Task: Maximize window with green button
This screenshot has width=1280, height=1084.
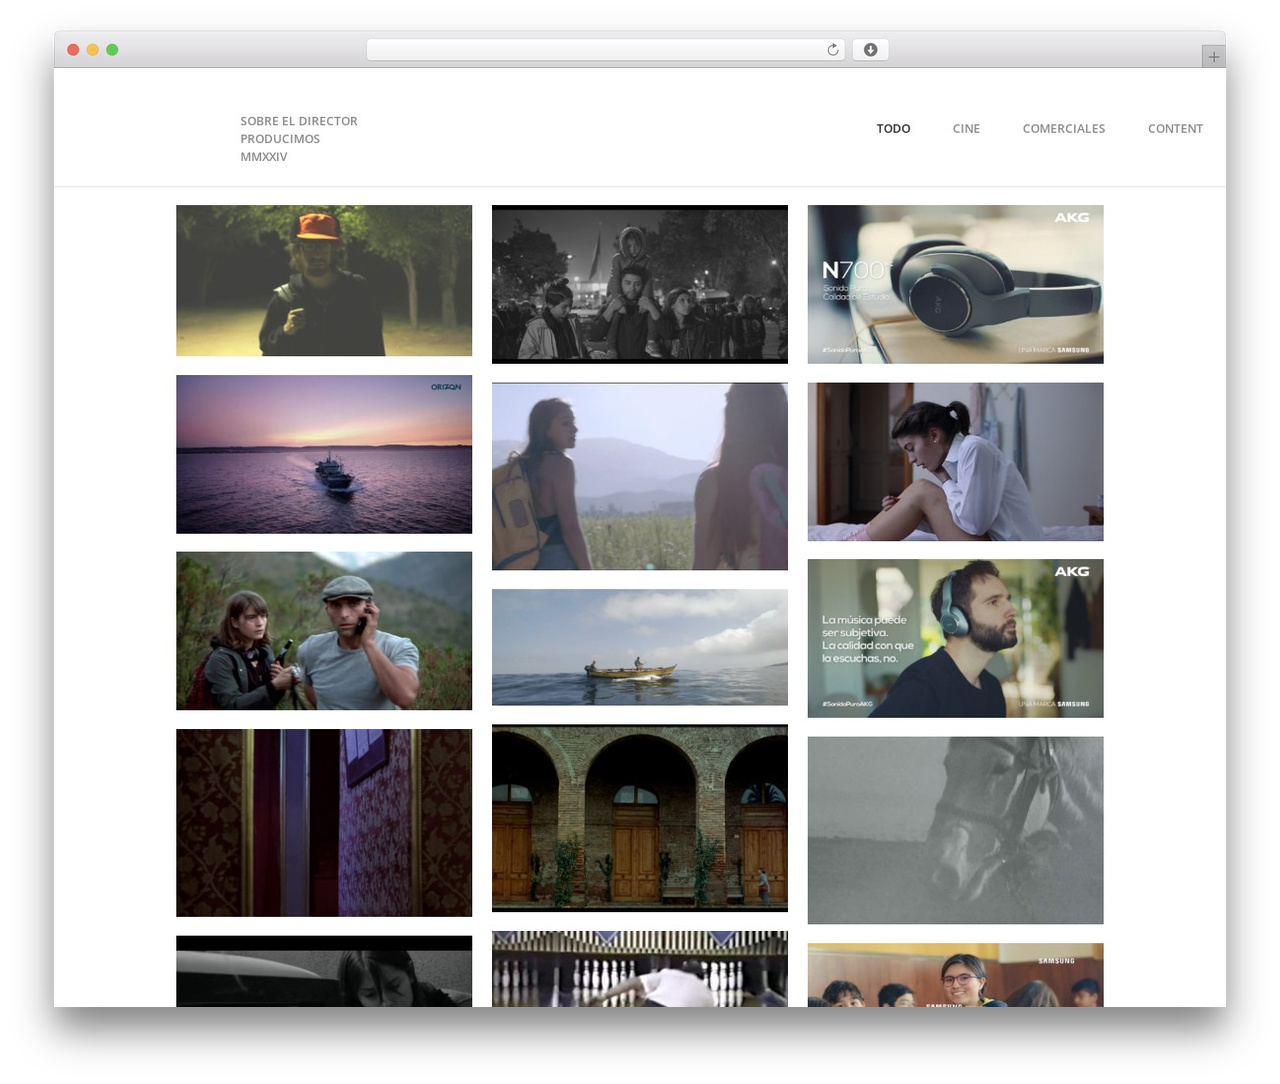Action: (112, 50)
